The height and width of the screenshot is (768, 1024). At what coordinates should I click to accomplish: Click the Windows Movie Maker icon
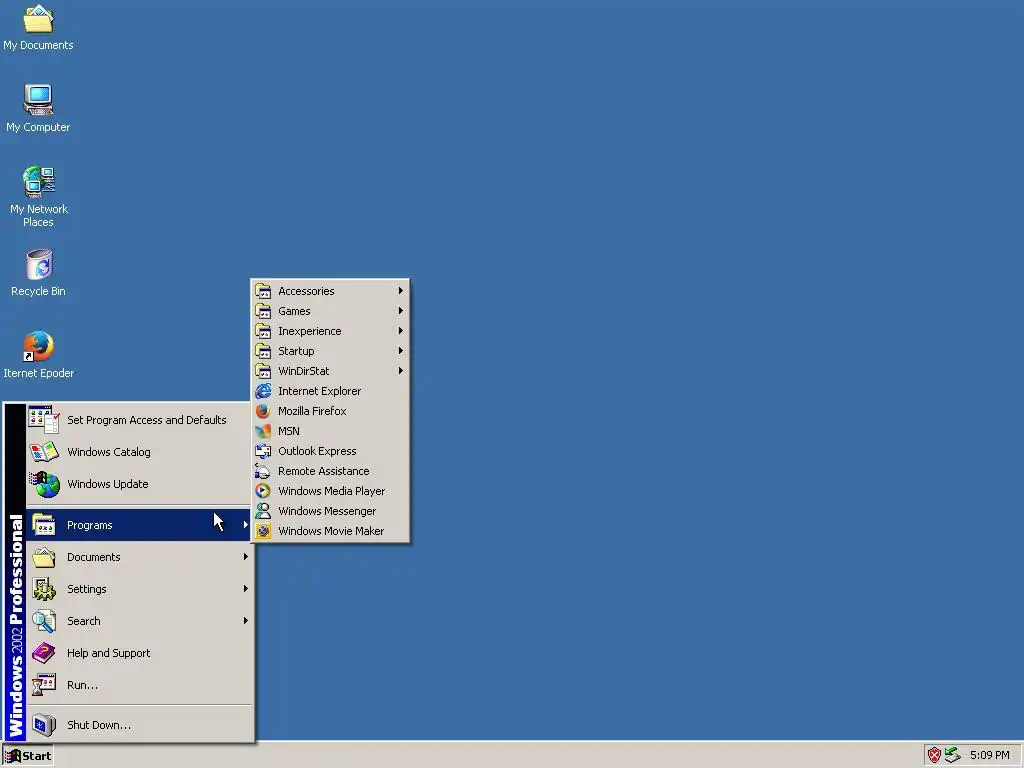(x=263, y=531)
